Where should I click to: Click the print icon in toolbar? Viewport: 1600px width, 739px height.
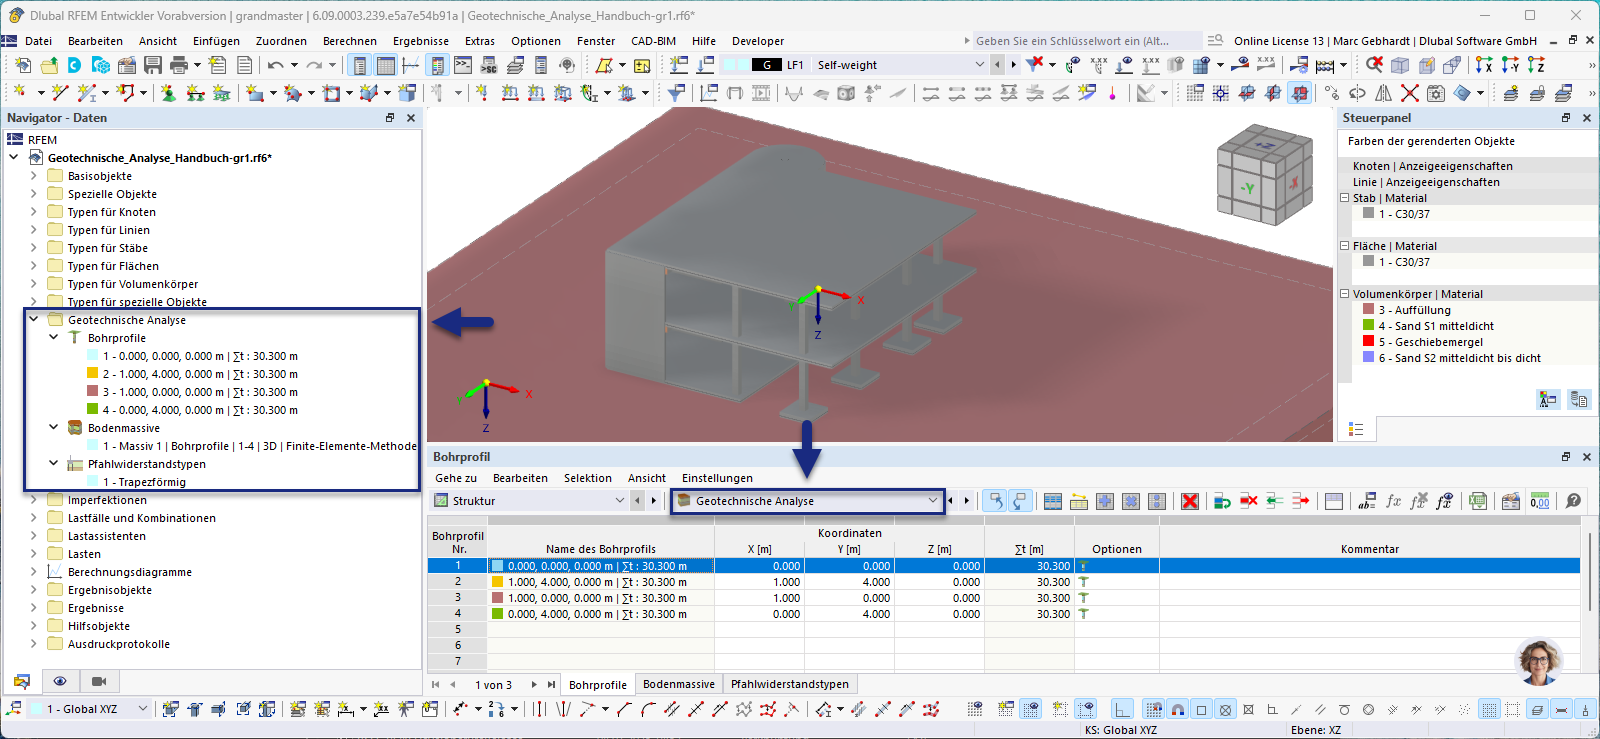[x=178, y=65]
